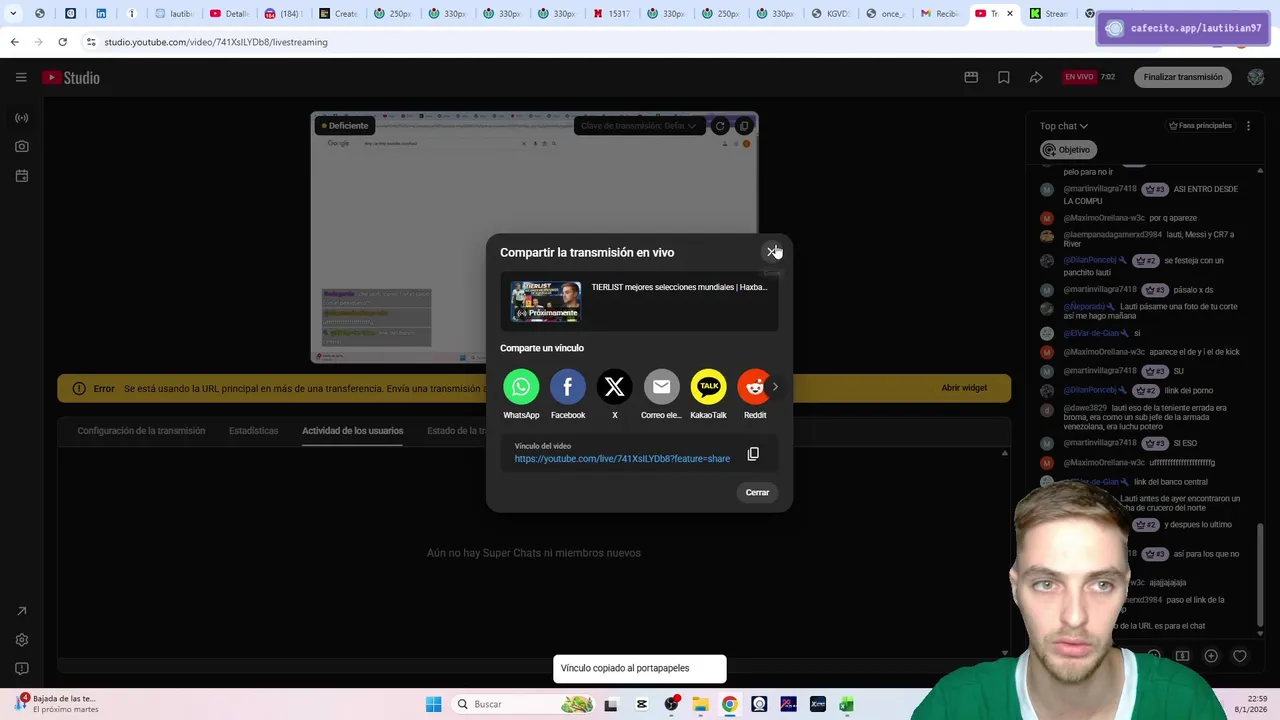Click the Deficiente stream health badge
This screenshot has height=720, width=1280.
pos(345,126)
